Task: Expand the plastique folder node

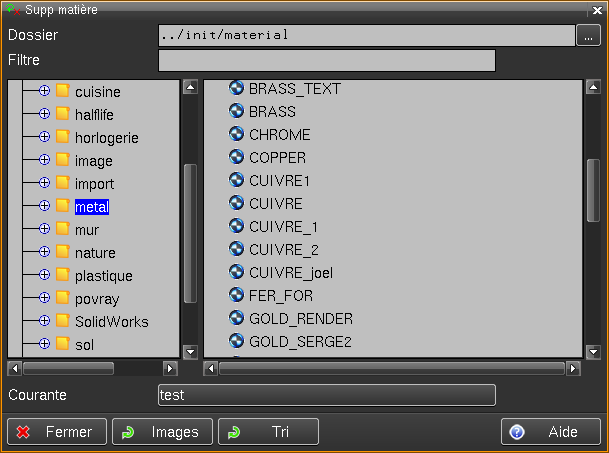Action: (x=44, y=275)
